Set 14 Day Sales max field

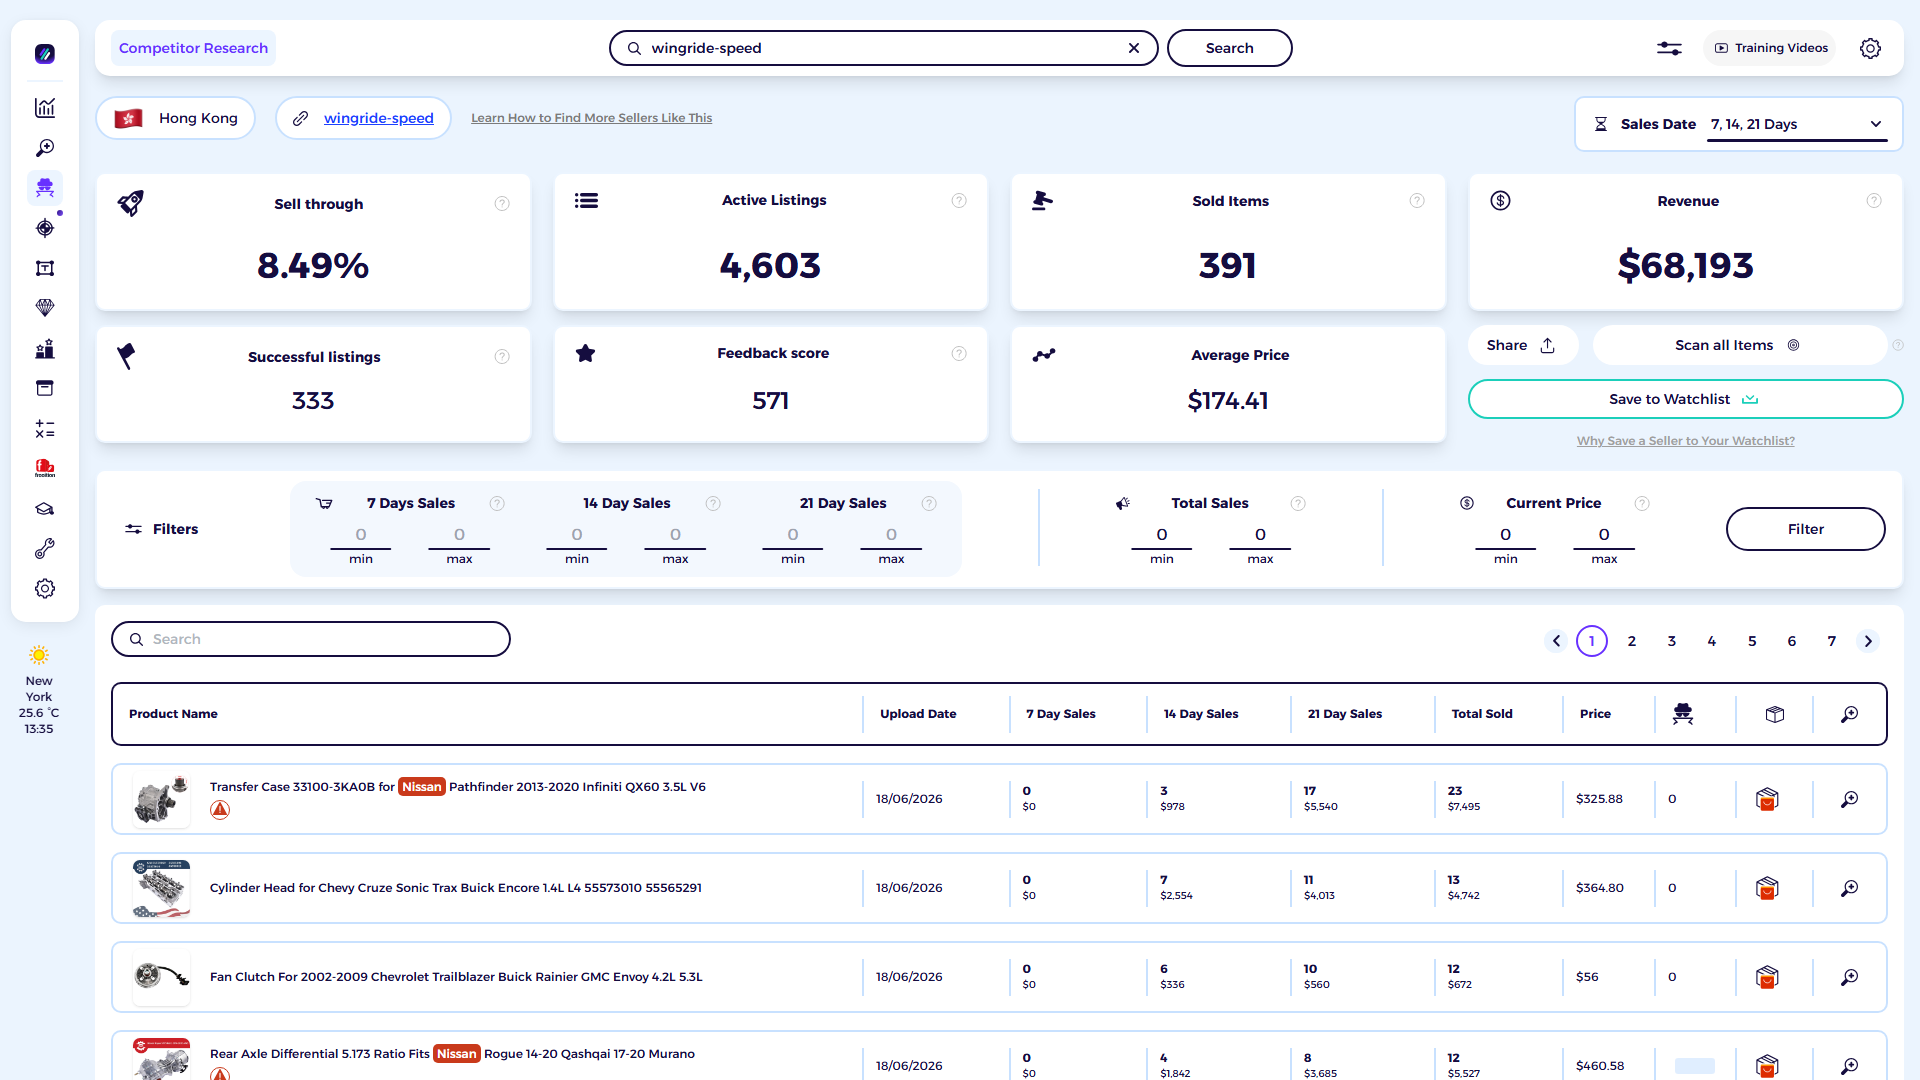click(x=675, y=535)
